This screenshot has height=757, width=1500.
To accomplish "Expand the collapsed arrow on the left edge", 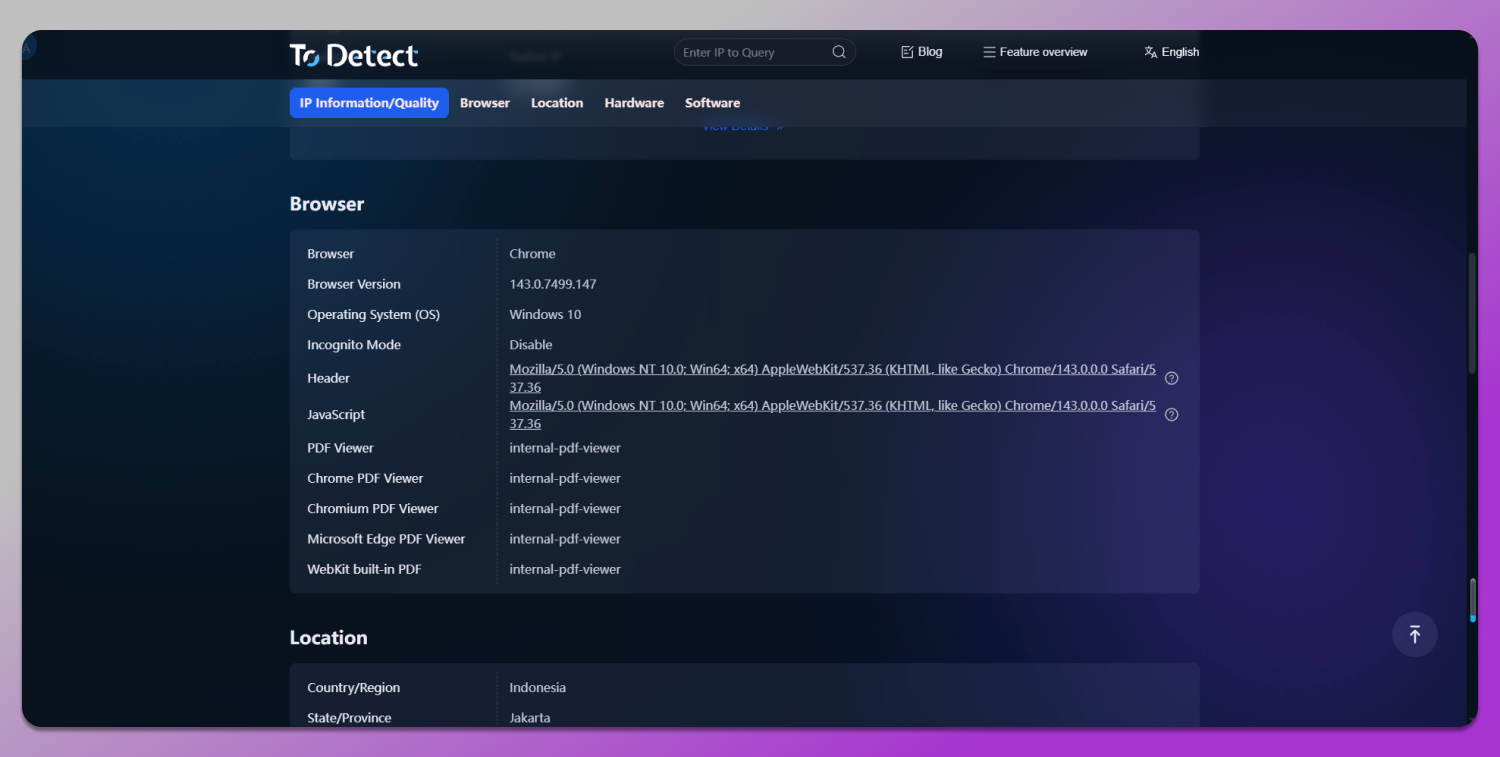I will pyautogui.click(x=27, y=46).
